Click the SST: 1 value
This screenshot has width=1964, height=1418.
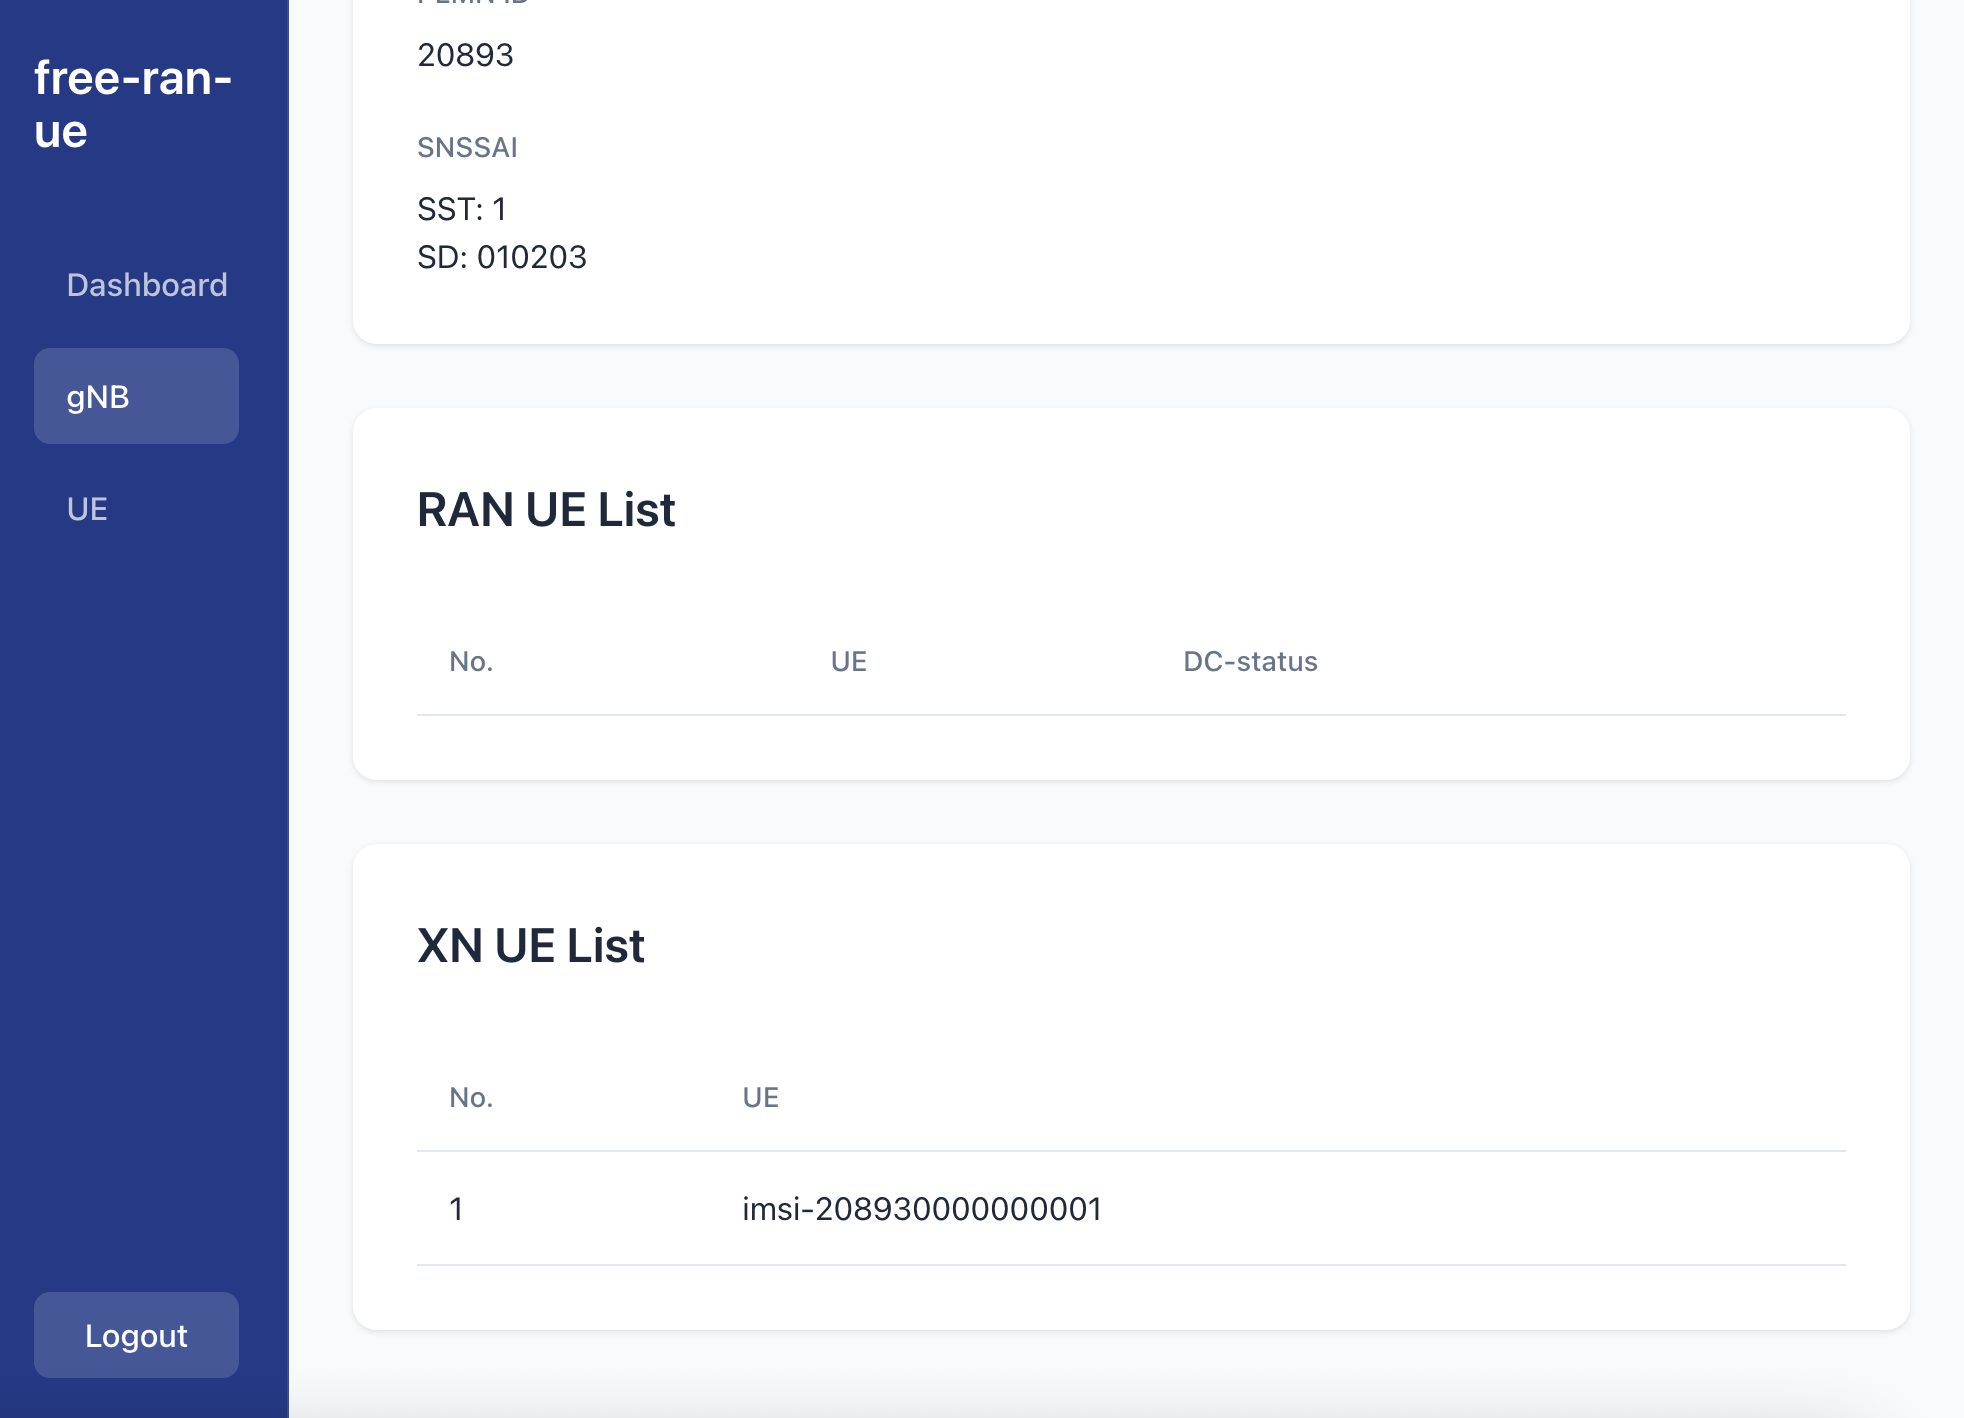(462, 209)
